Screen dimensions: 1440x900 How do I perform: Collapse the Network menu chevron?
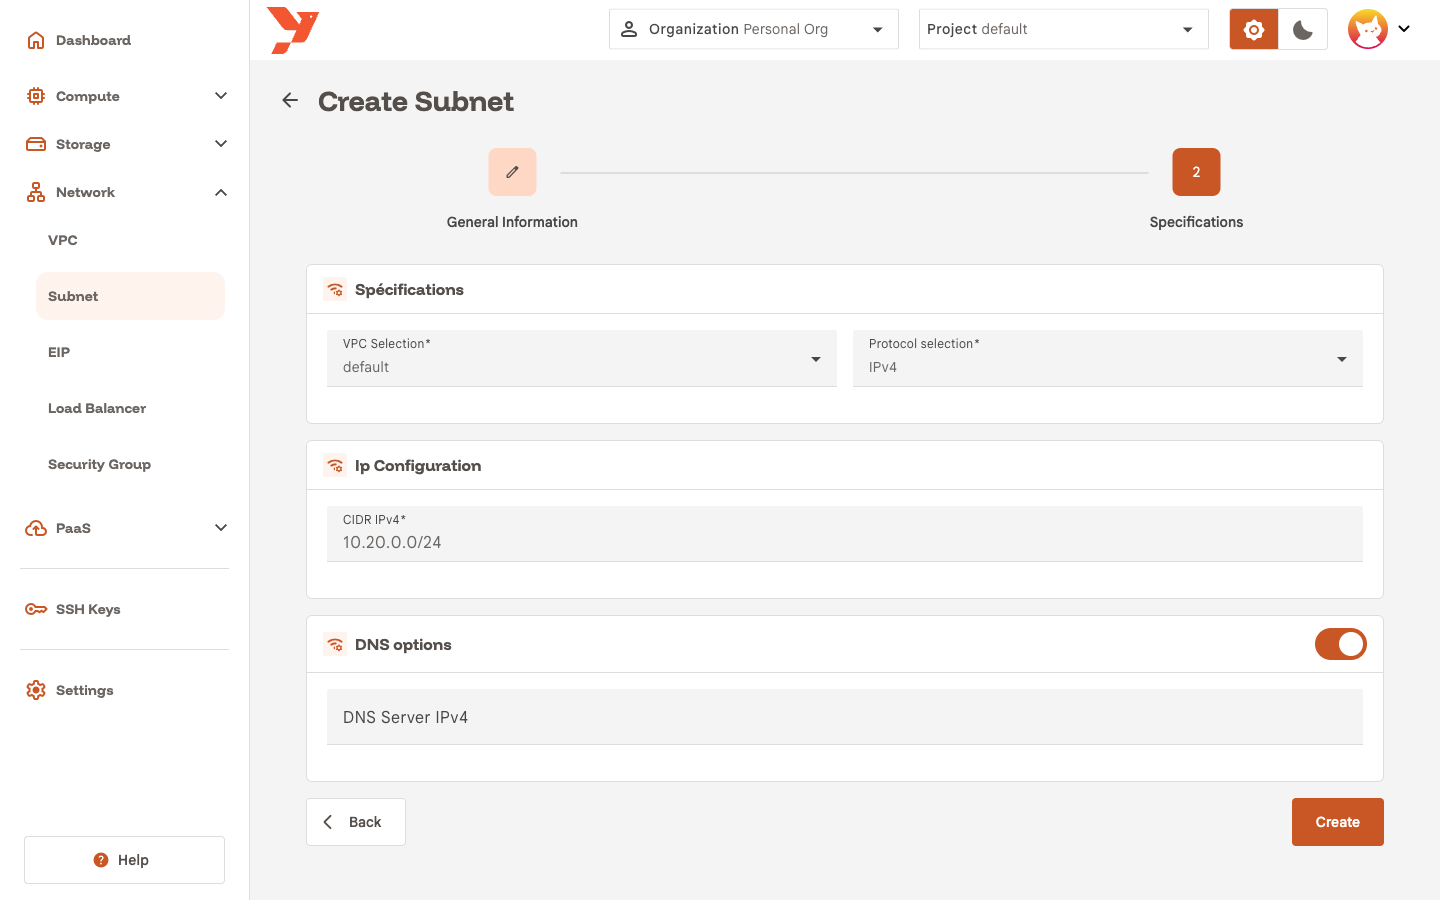coord(221,192)
